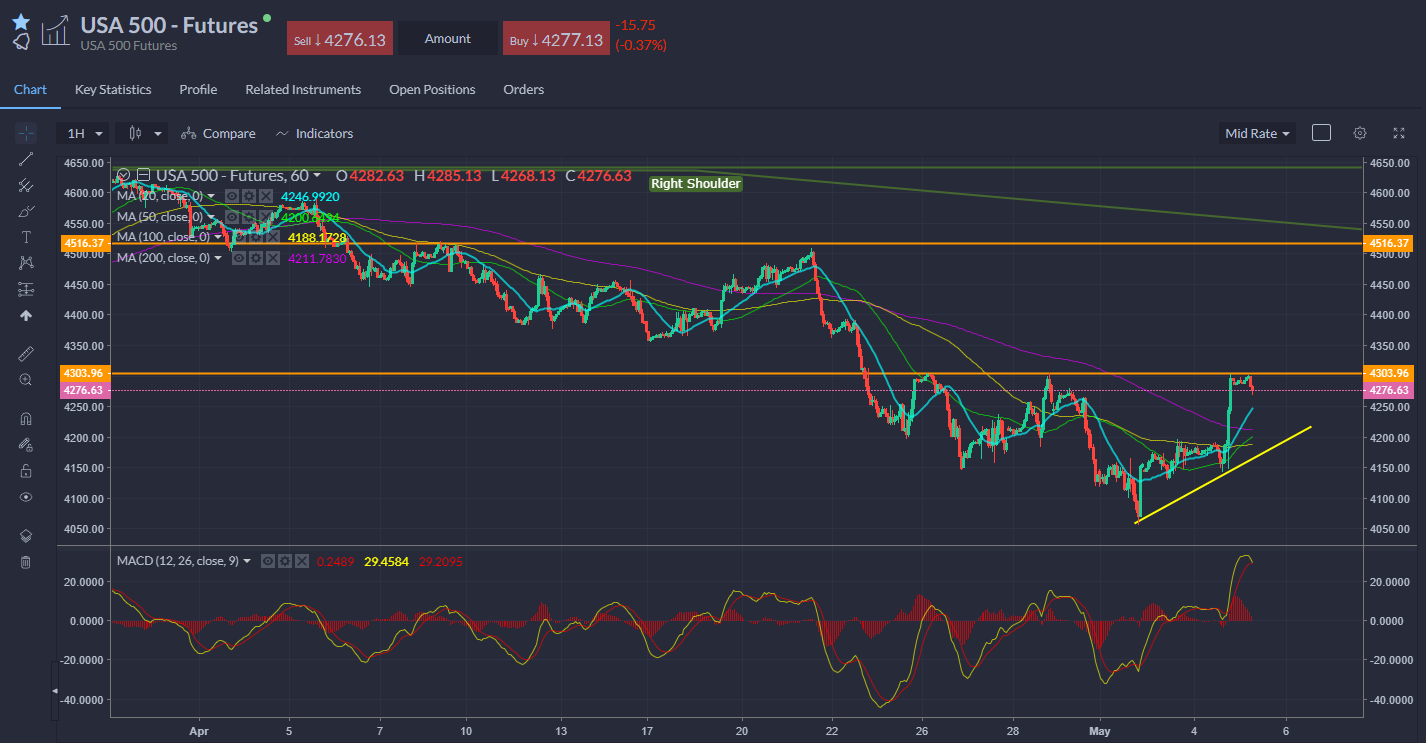Toggle lock all drawings padlock
Screen dimensions: 1426x743
[26, 471]
